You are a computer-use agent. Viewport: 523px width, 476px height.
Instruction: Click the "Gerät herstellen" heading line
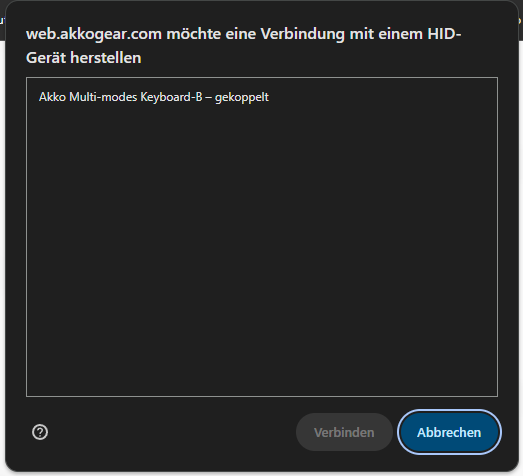click(84, 58)
